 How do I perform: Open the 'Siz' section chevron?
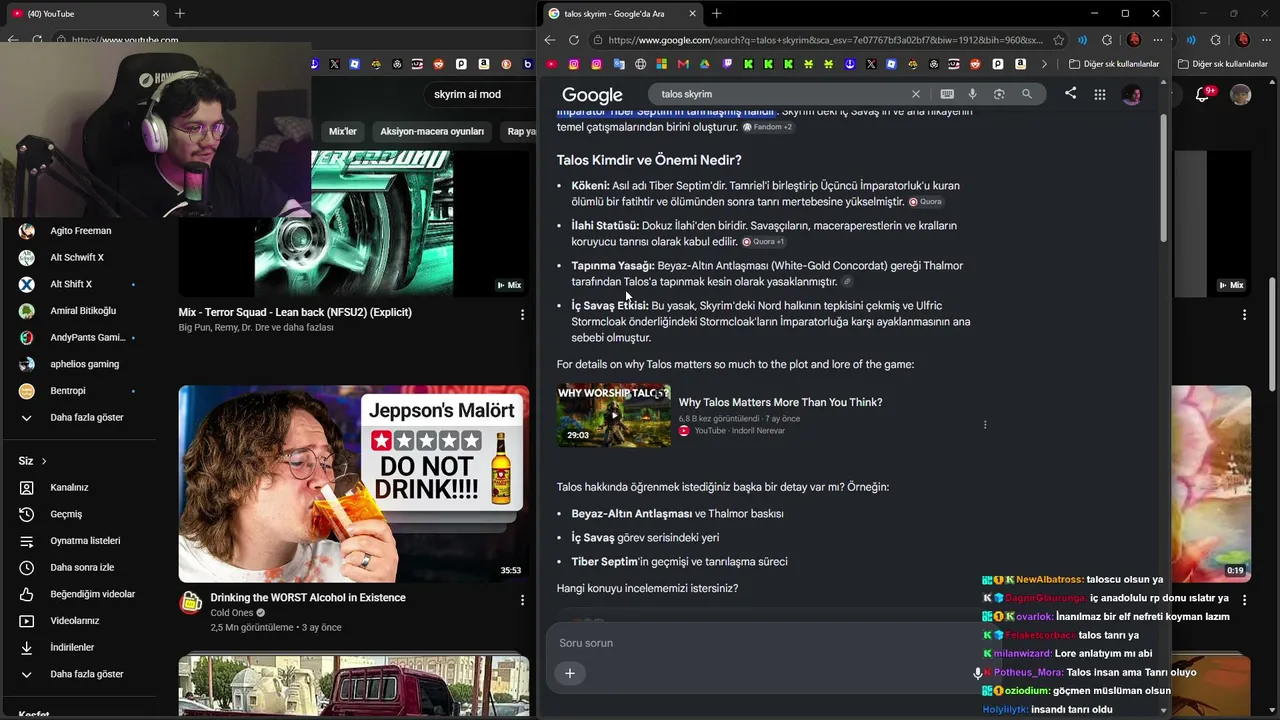click(44, 461)
